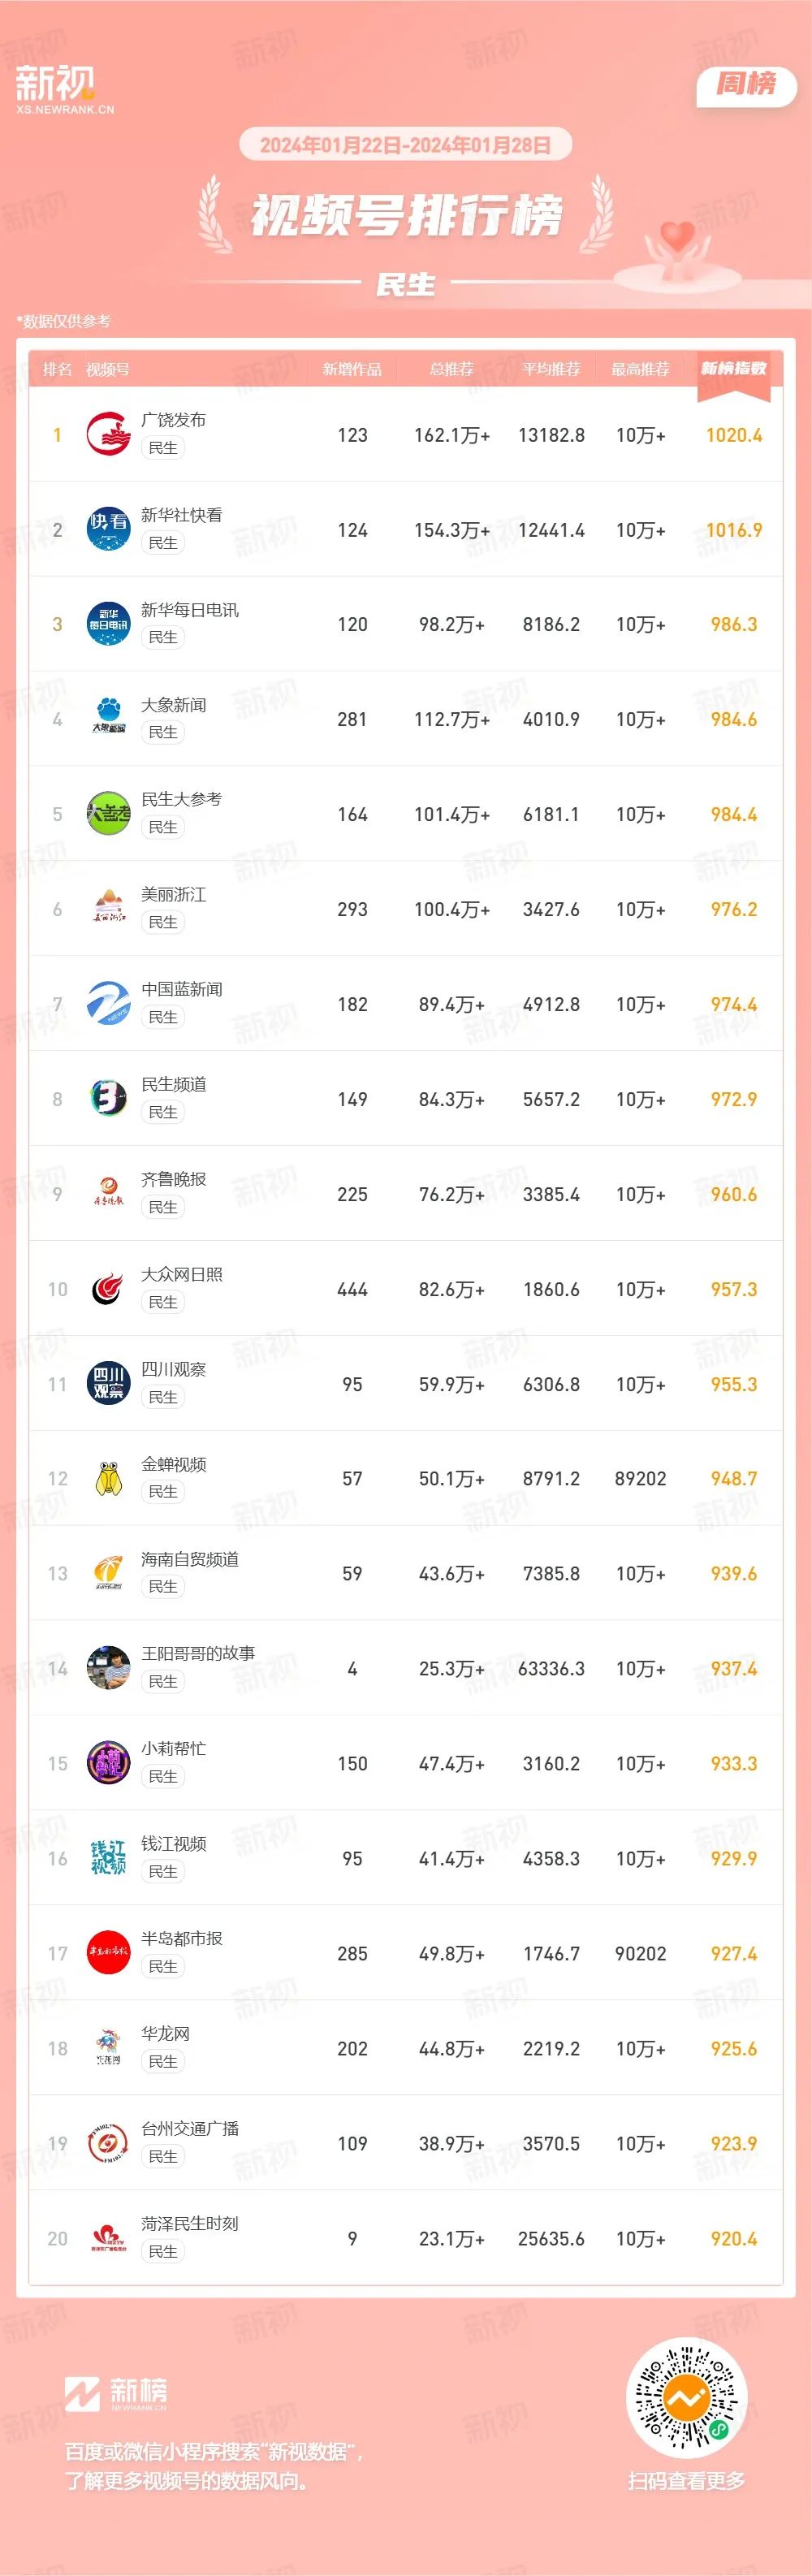Viewport: 812px width, 2576px height.
Task: Select the 周榜 weekly ranking tab
Action: (746, 85)
